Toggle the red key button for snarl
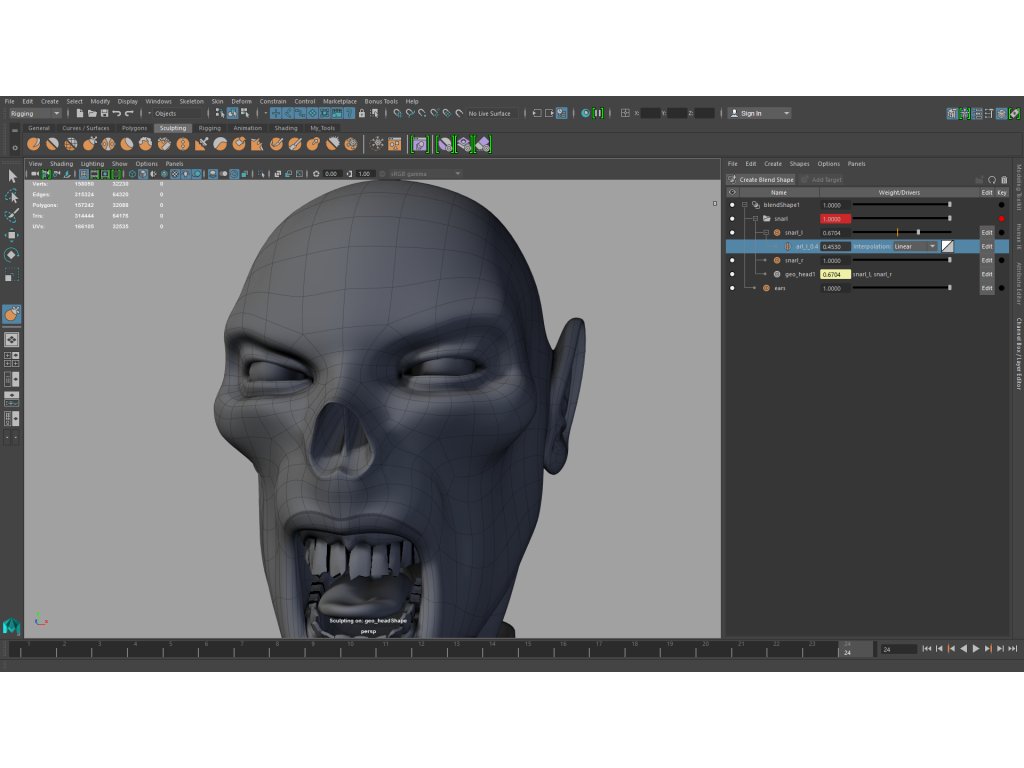Image resolution: width=1024 pixels, height=768 pixels. [x=1002, y=218]
